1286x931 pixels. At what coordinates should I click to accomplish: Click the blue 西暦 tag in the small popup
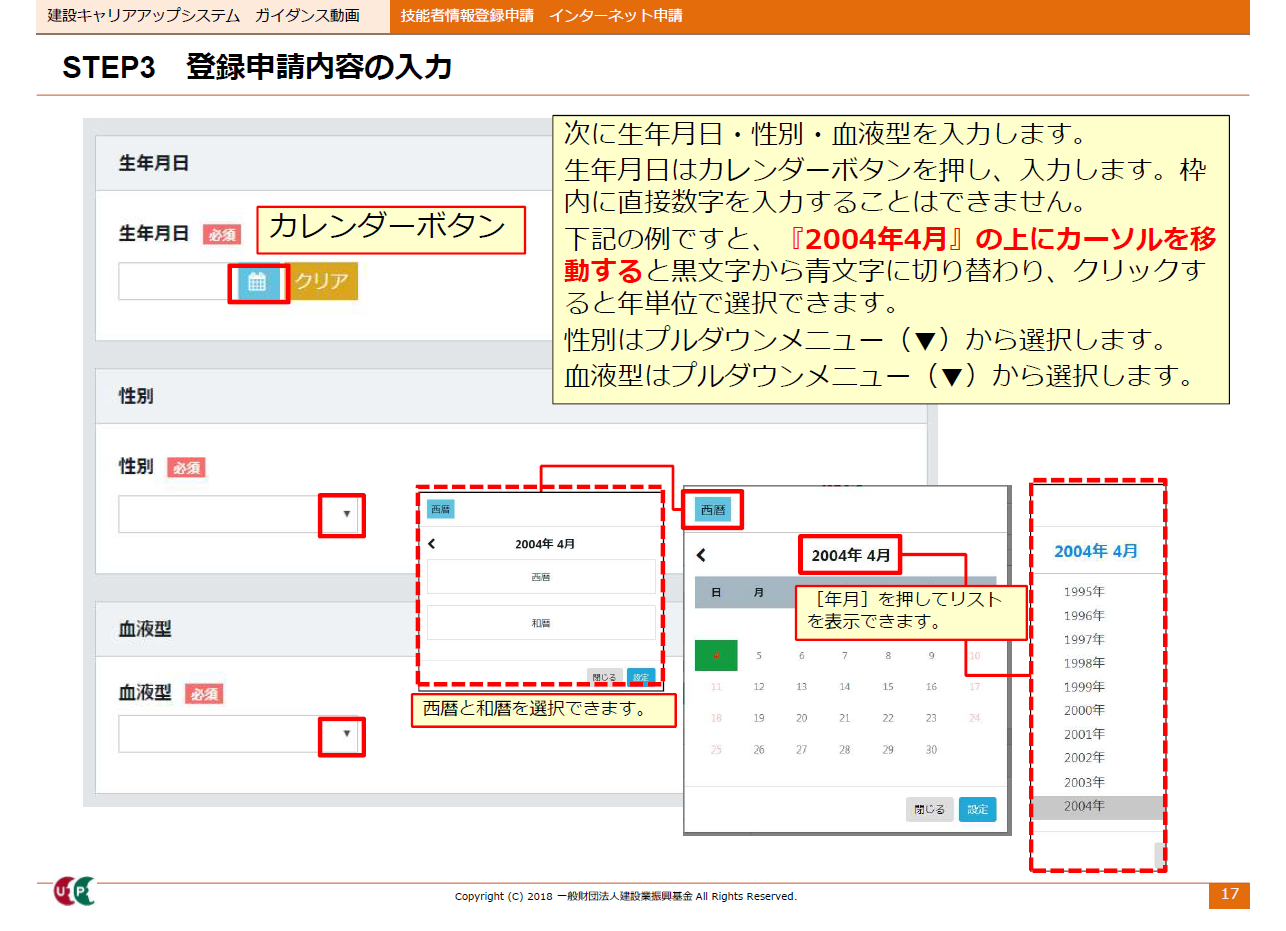coord(441,509)
